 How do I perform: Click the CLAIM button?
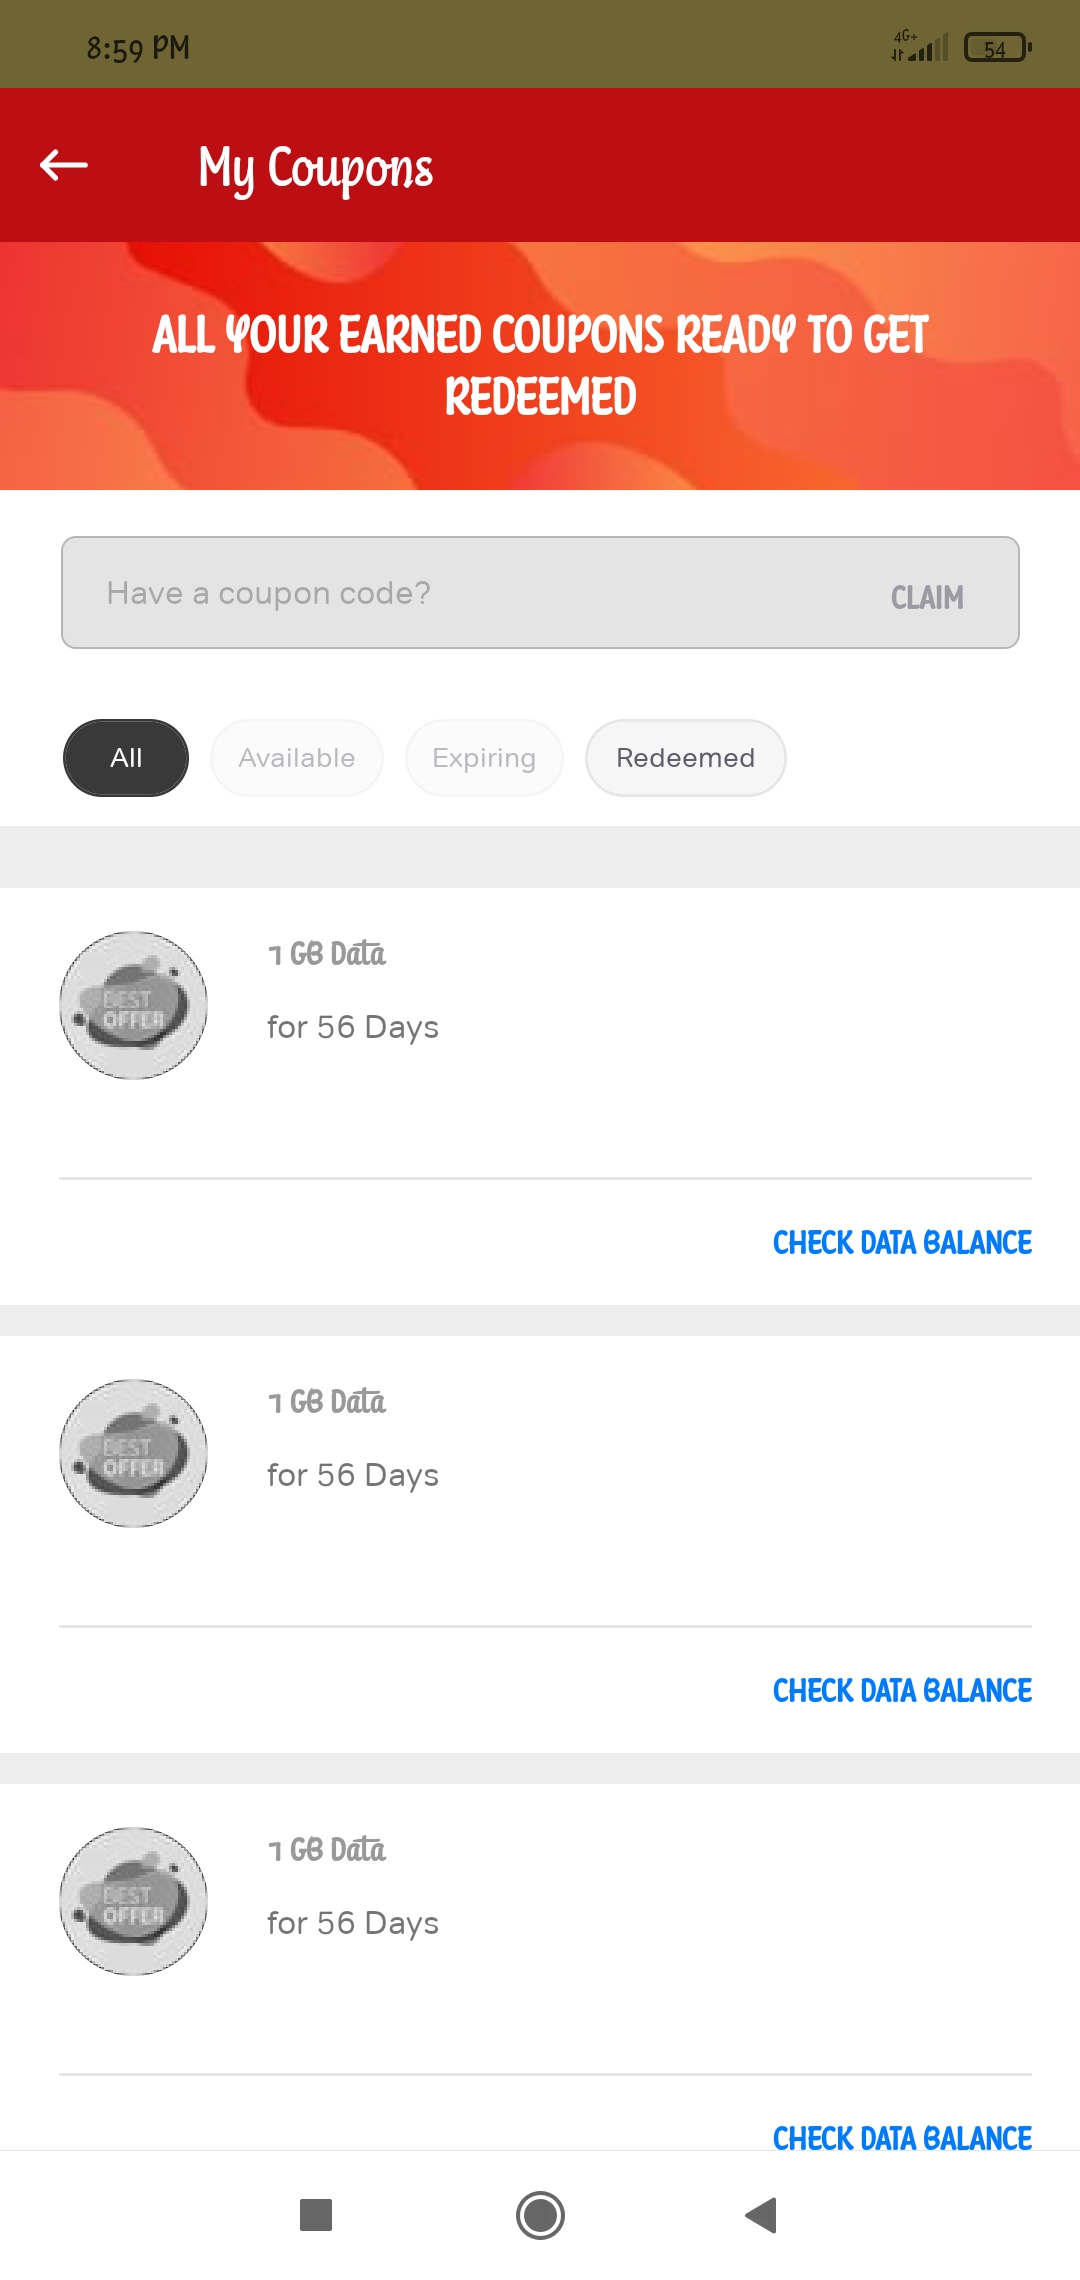(927, 597)
